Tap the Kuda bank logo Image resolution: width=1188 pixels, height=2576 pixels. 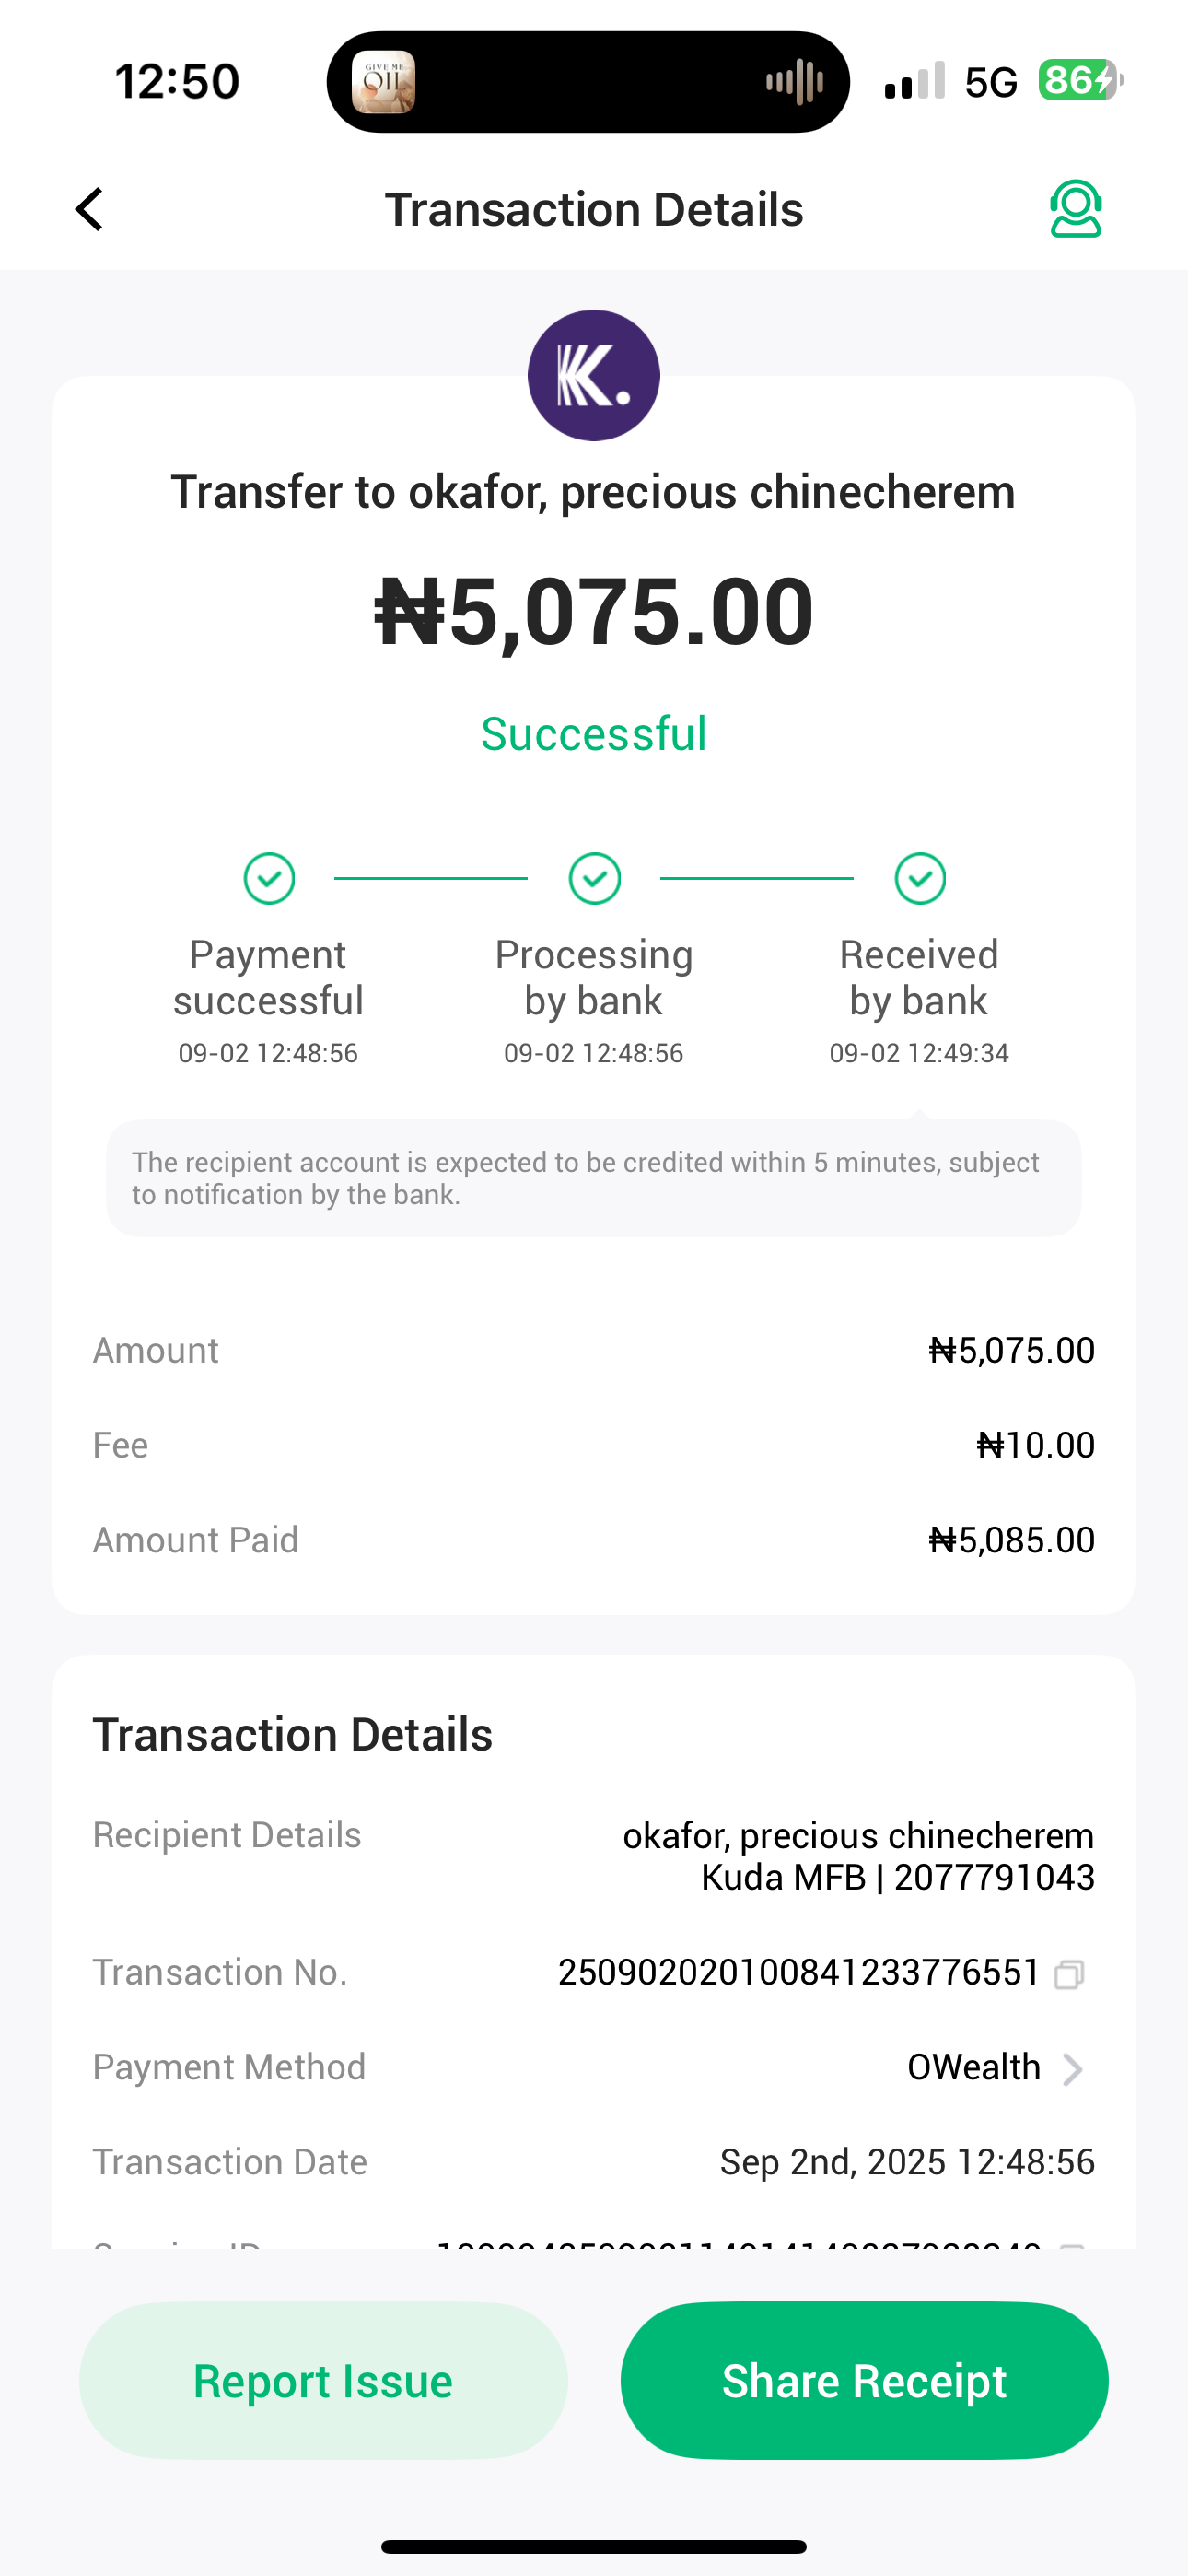[x=594, y=375]
